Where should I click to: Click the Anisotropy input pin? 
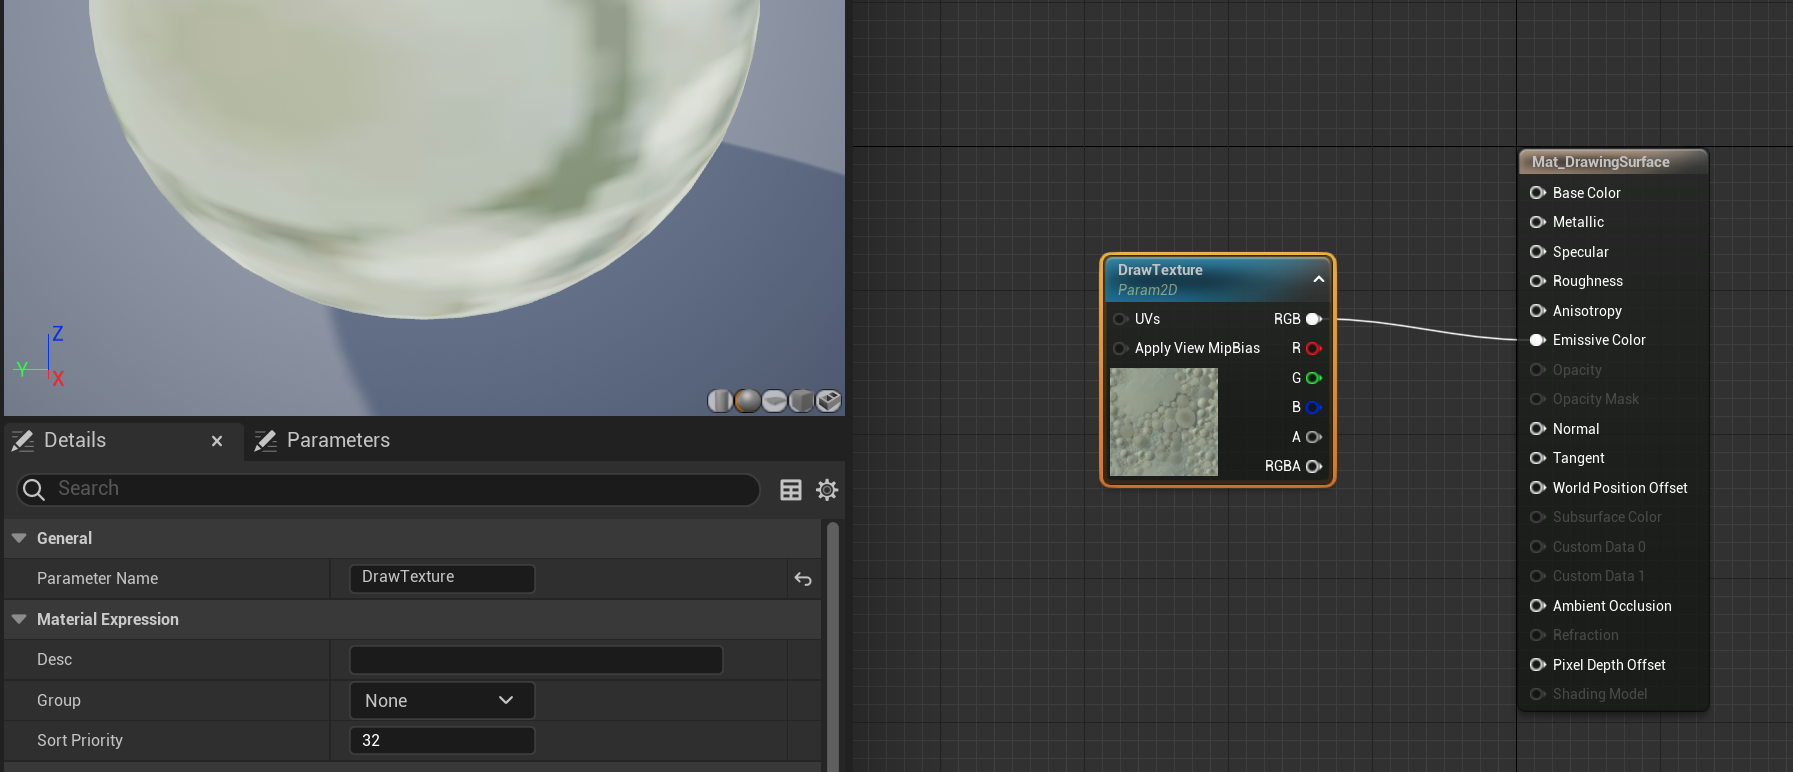(1538, 311)
